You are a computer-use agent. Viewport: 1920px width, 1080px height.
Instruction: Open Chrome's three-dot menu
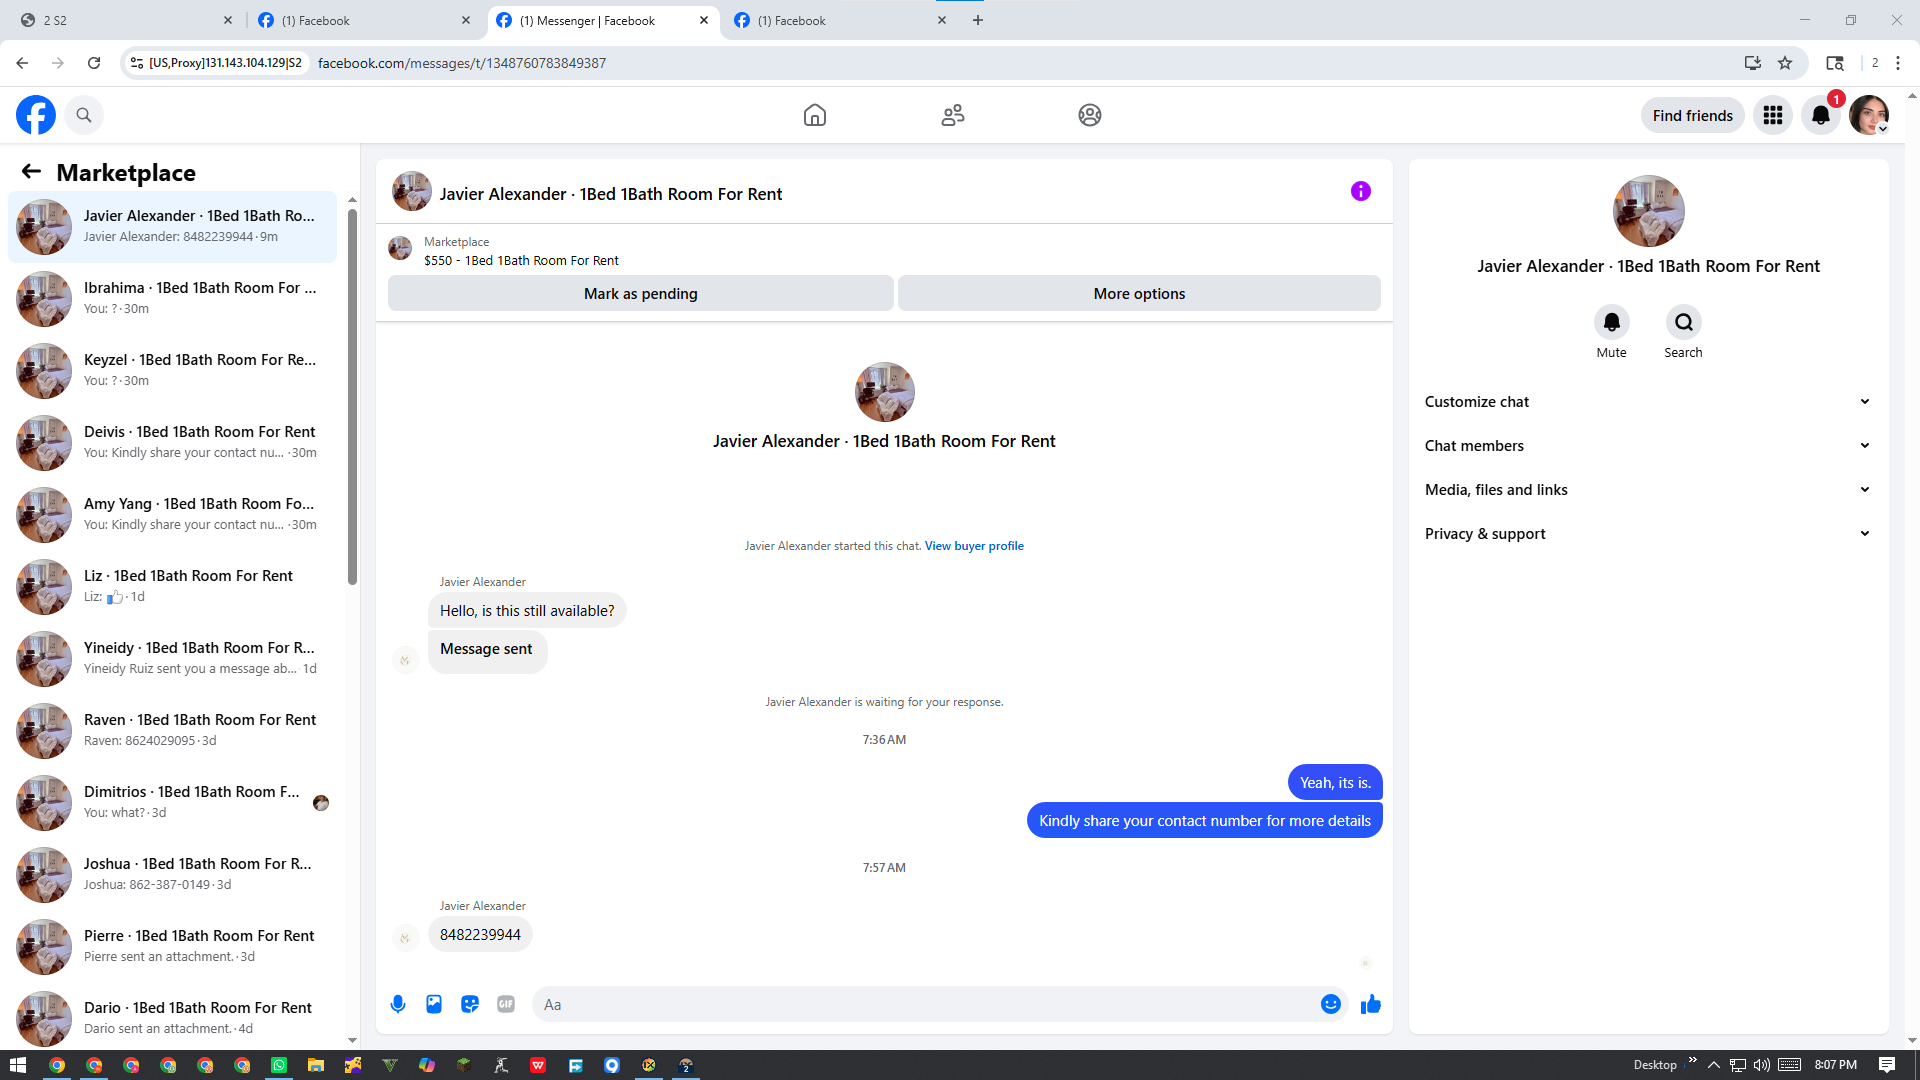(1898, 63)
